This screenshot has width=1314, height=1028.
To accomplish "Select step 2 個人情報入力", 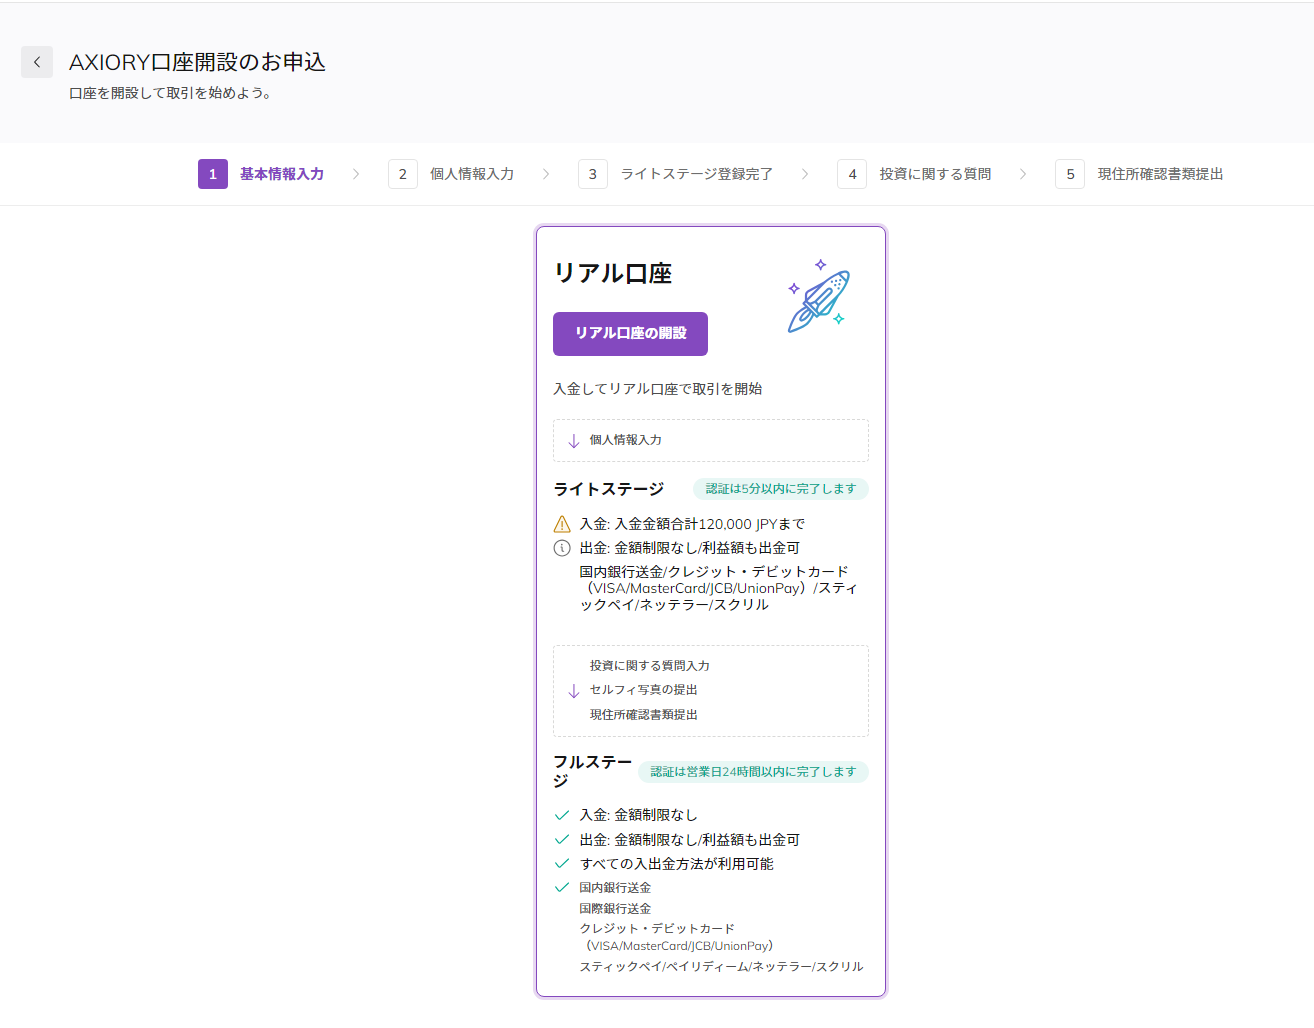I will pos(452,174).
